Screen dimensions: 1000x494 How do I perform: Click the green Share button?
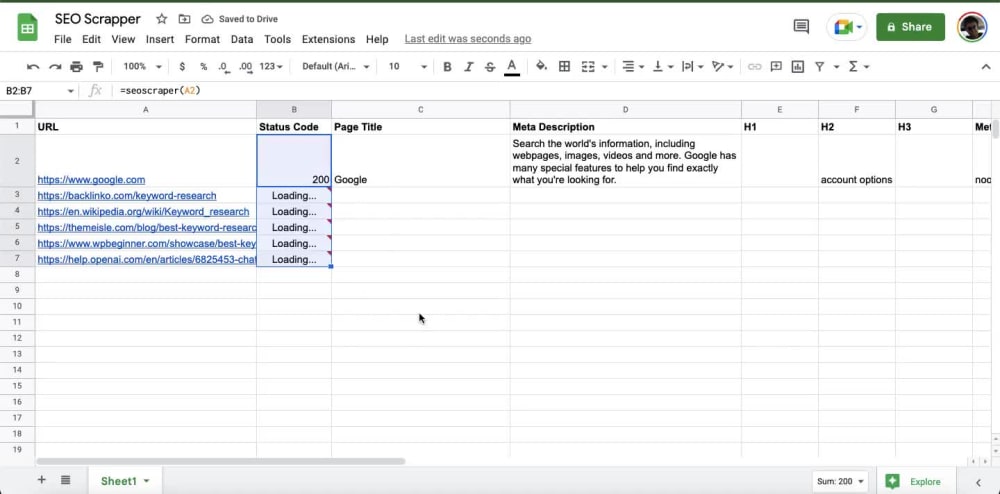click(x=910, y=27)
